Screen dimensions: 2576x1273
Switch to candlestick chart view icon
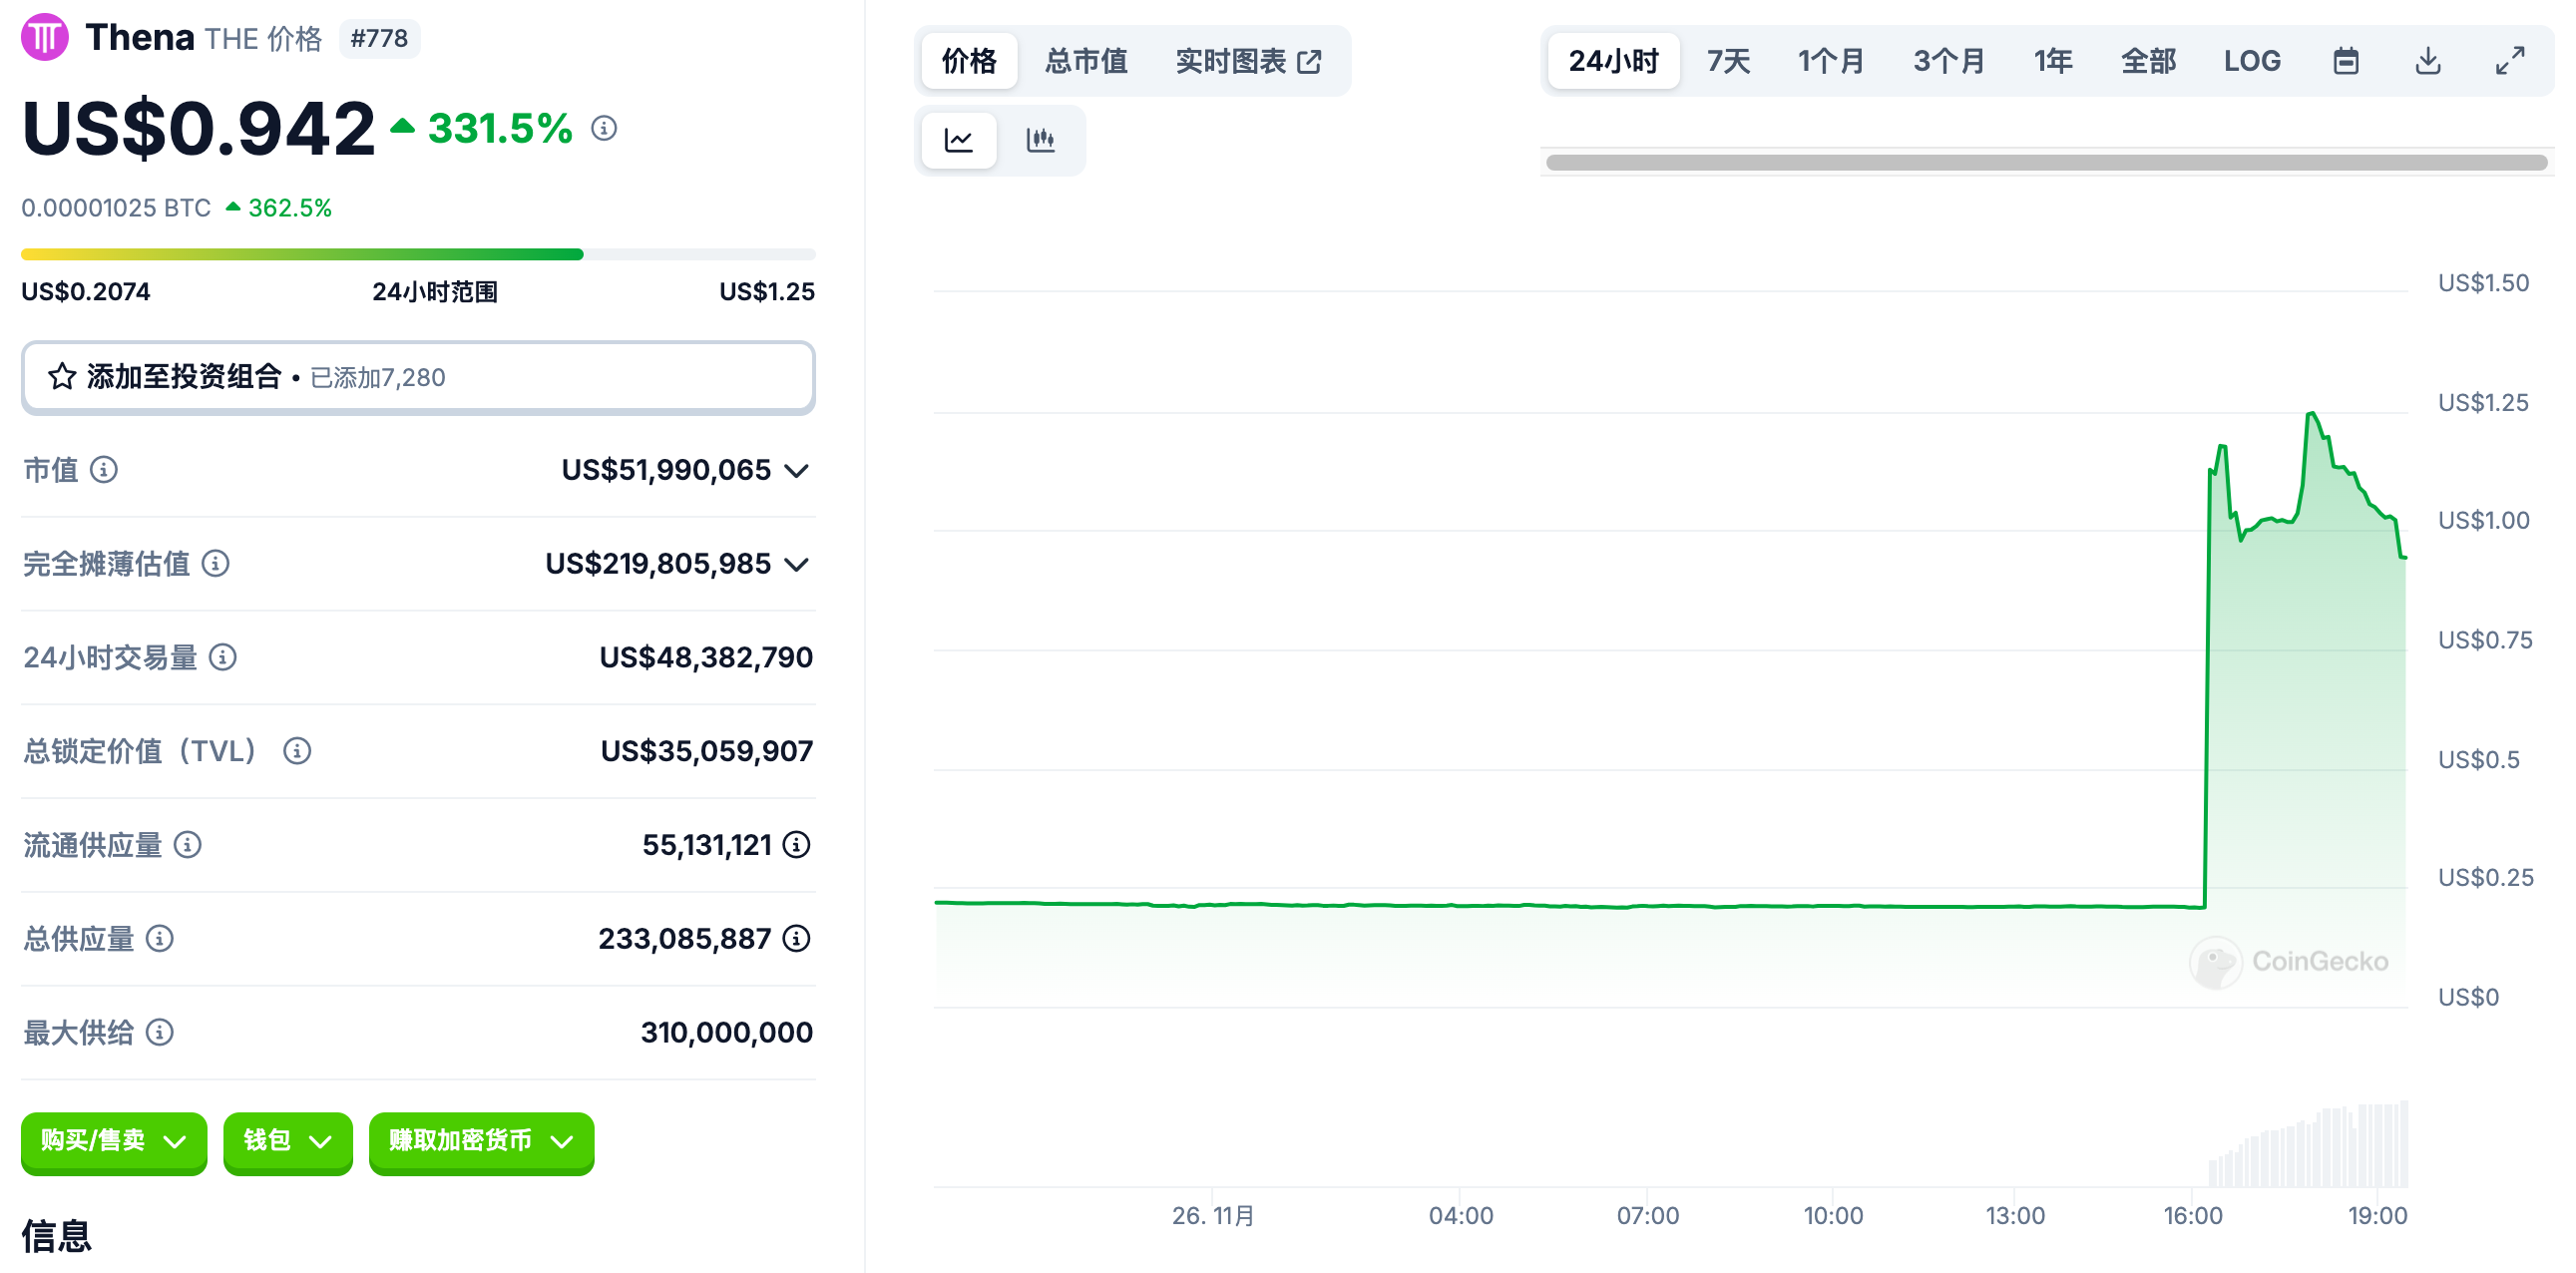click(x=1040, y=140)
